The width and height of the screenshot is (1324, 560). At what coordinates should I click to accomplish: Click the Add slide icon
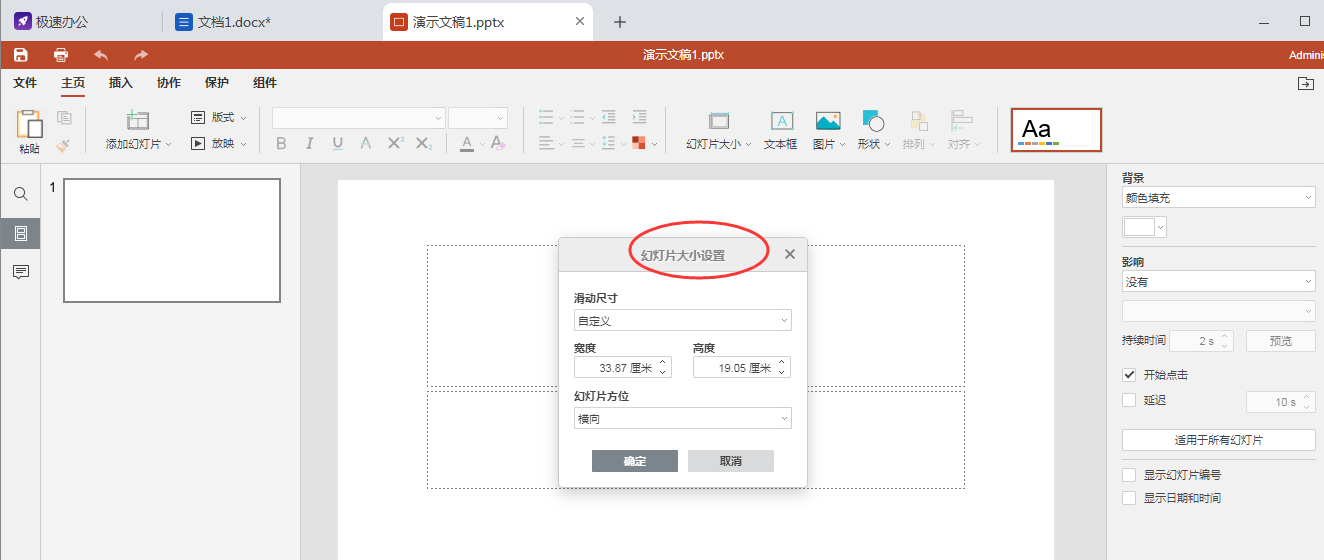click(138, 120)
